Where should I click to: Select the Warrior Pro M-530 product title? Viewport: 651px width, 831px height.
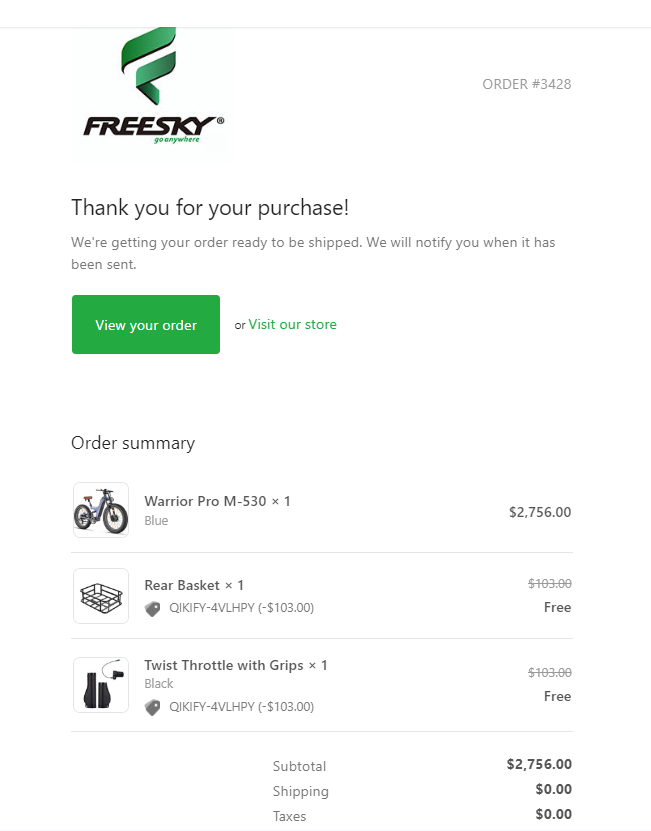click(x=217, y=501)
